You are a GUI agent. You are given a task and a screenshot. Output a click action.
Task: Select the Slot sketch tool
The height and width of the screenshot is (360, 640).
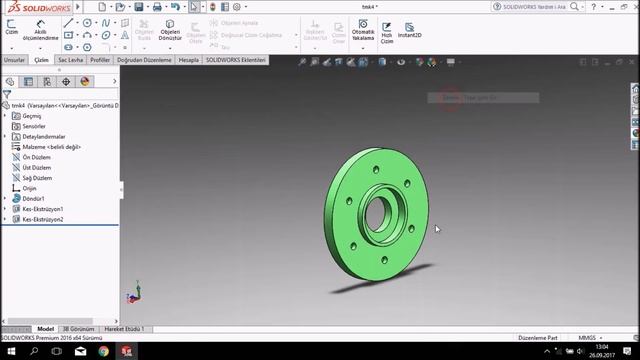(68, 47)
